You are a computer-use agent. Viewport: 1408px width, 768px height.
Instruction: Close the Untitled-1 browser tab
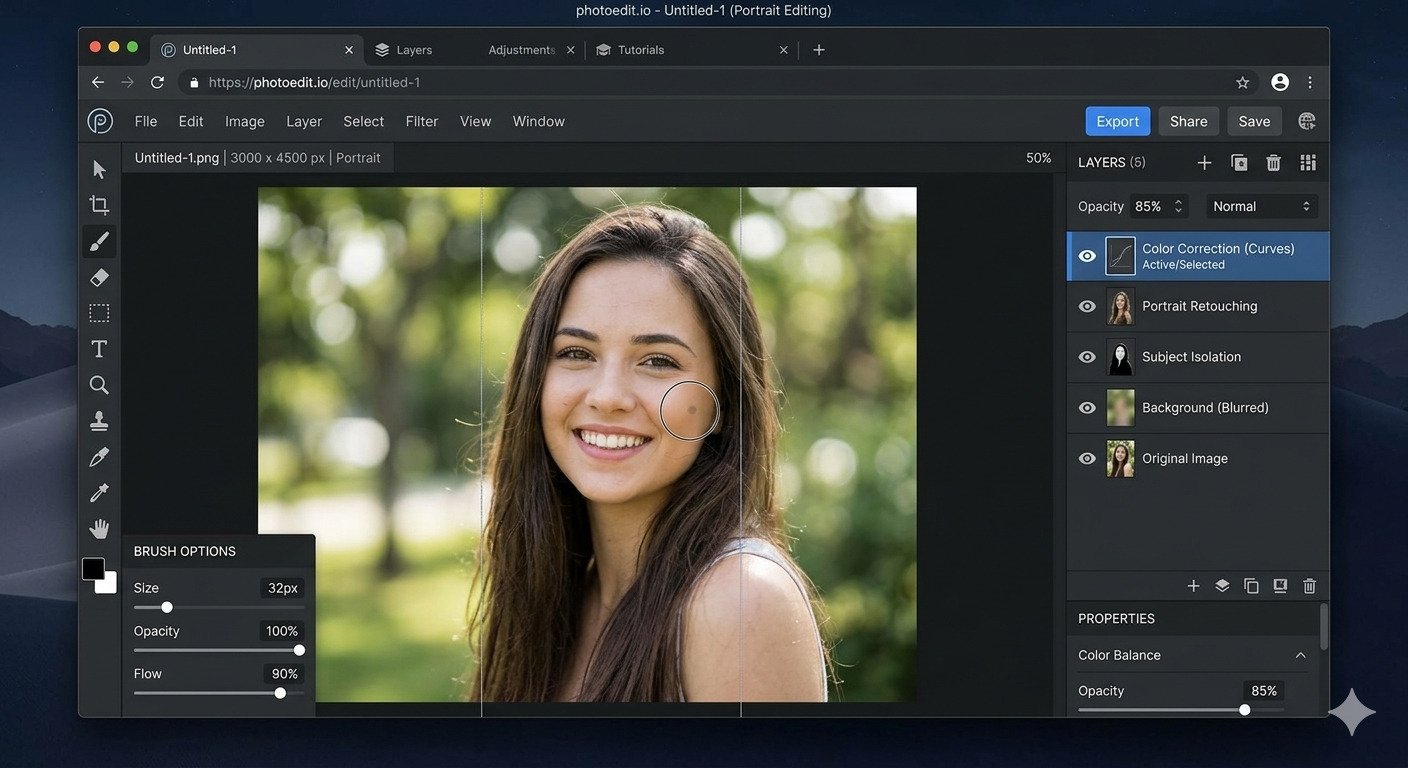[x=349, y=50]
